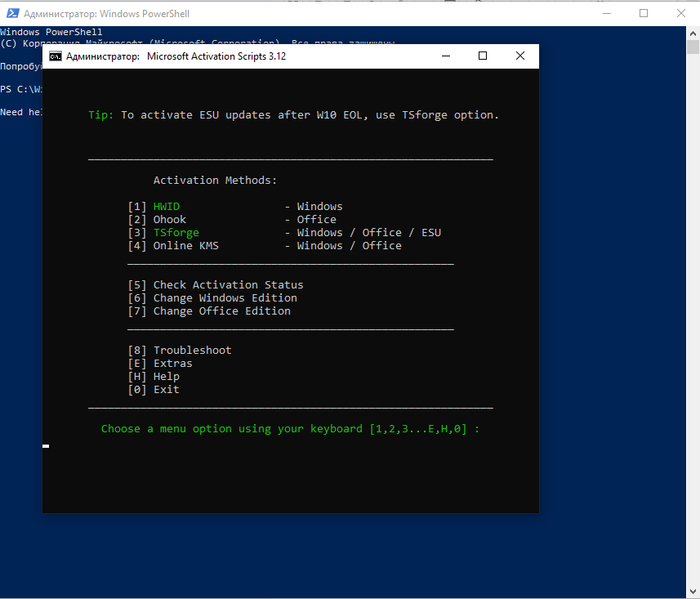
Task: Click the Troubleshoot option line
Action: pyautogui.click(x=180, y=350)
